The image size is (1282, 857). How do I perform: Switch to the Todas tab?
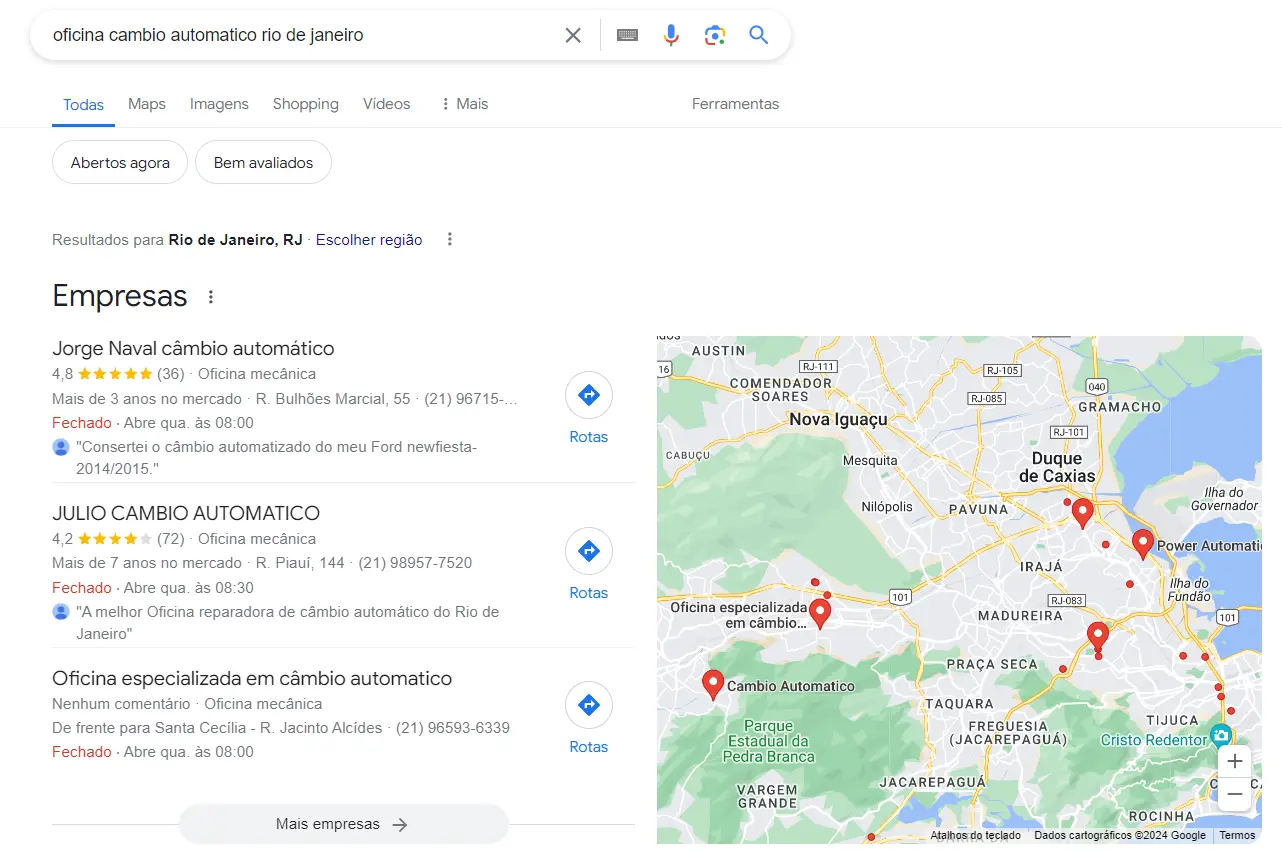pyautogui.click(x=83, y=104)
